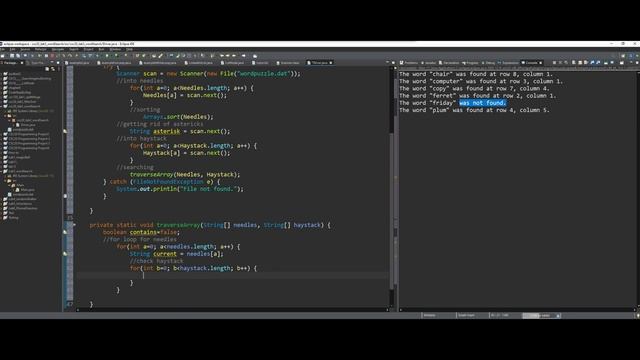Collapse folding at traverseArray method
Image resolution: width=640 pixels, height=360 pixels.
(x=74, y=225)
